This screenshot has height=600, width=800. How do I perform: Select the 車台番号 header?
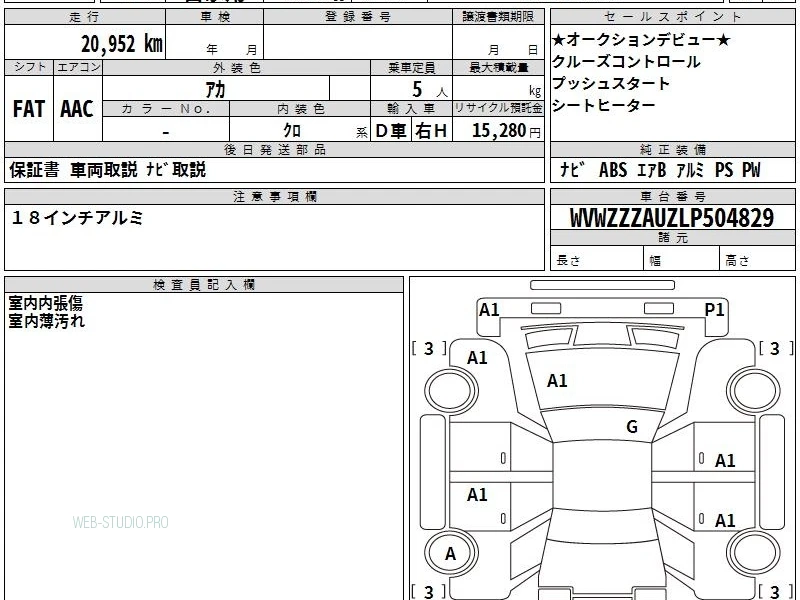(x=672, y=196)
